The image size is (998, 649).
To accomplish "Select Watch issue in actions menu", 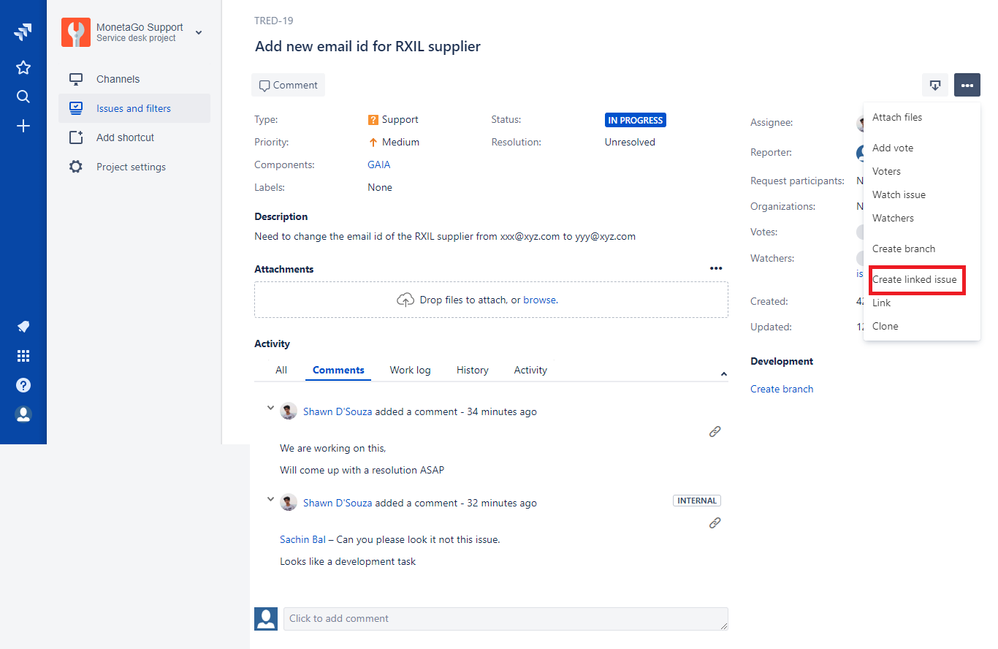I will pyautogui.click(x=899, y=195).
